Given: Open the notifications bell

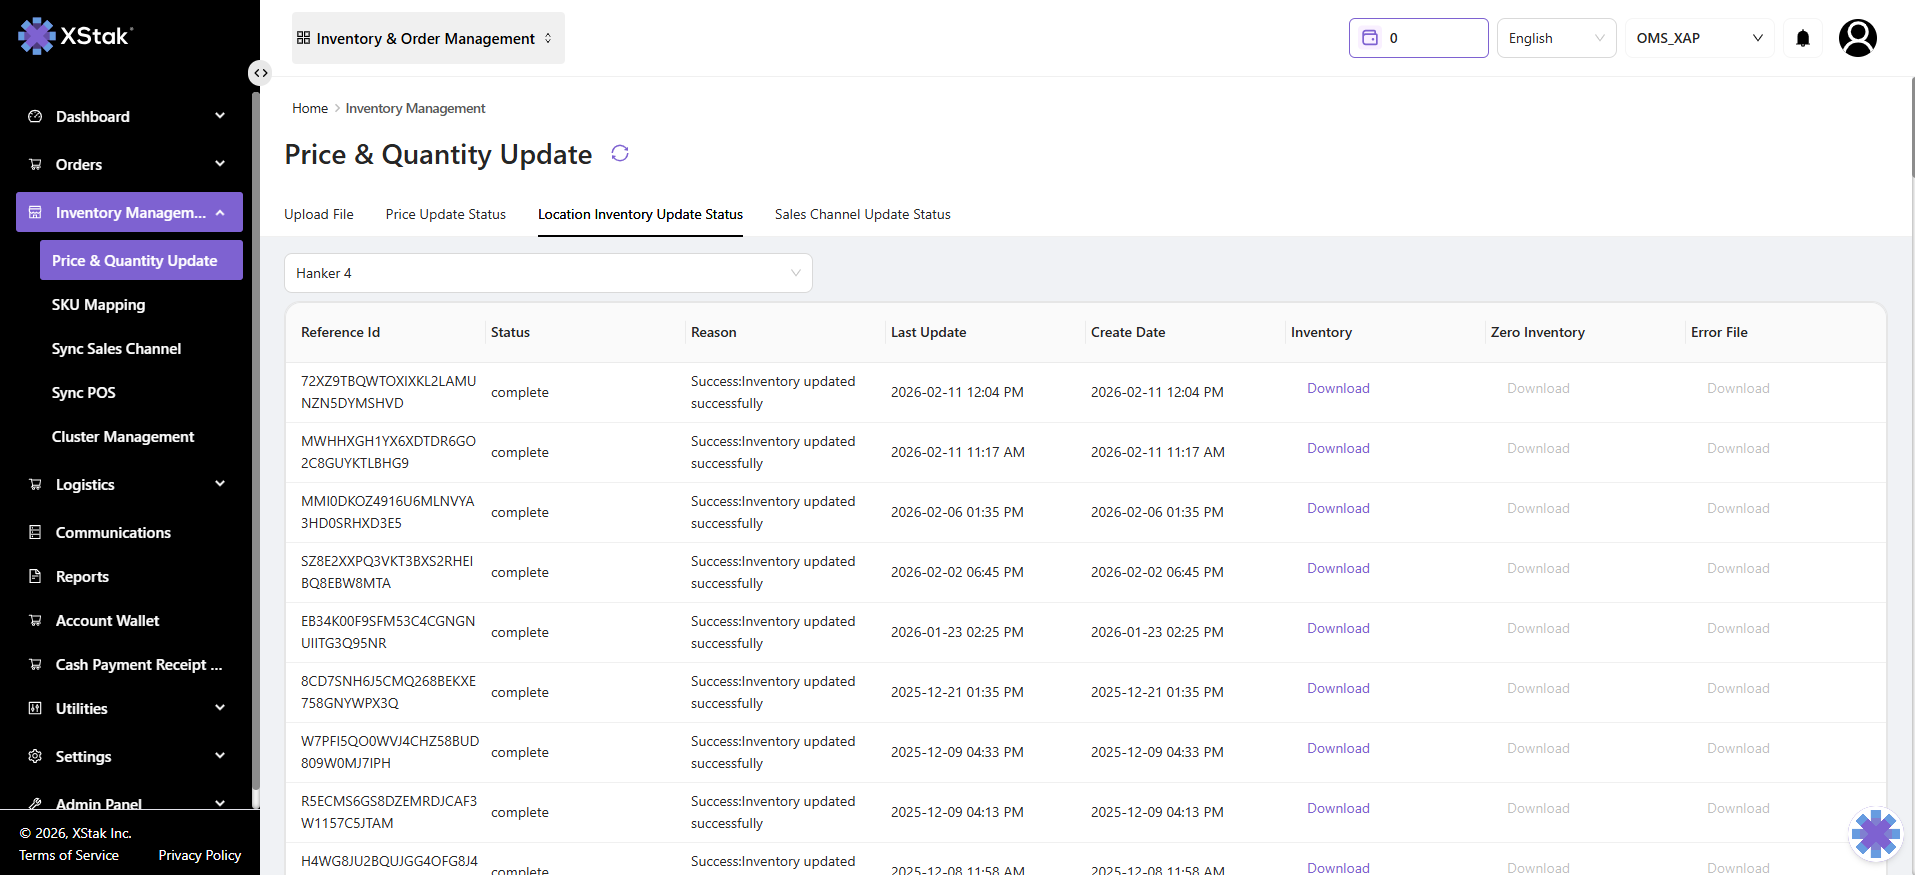Looking at the screenshot, I should click(x=1802, y=39).
